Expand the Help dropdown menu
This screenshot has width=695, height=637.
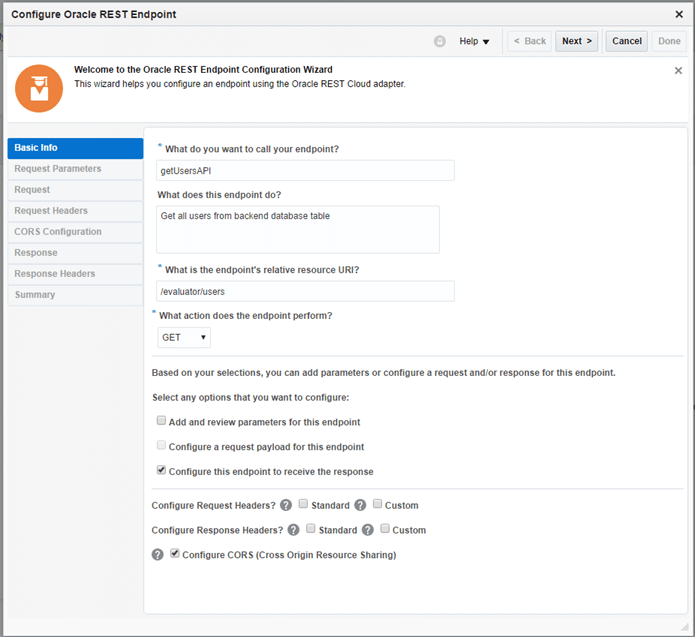[474, 41]
